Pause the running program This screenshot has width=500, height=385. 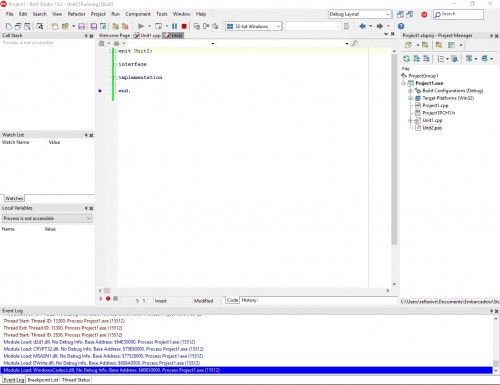[174, 26]
